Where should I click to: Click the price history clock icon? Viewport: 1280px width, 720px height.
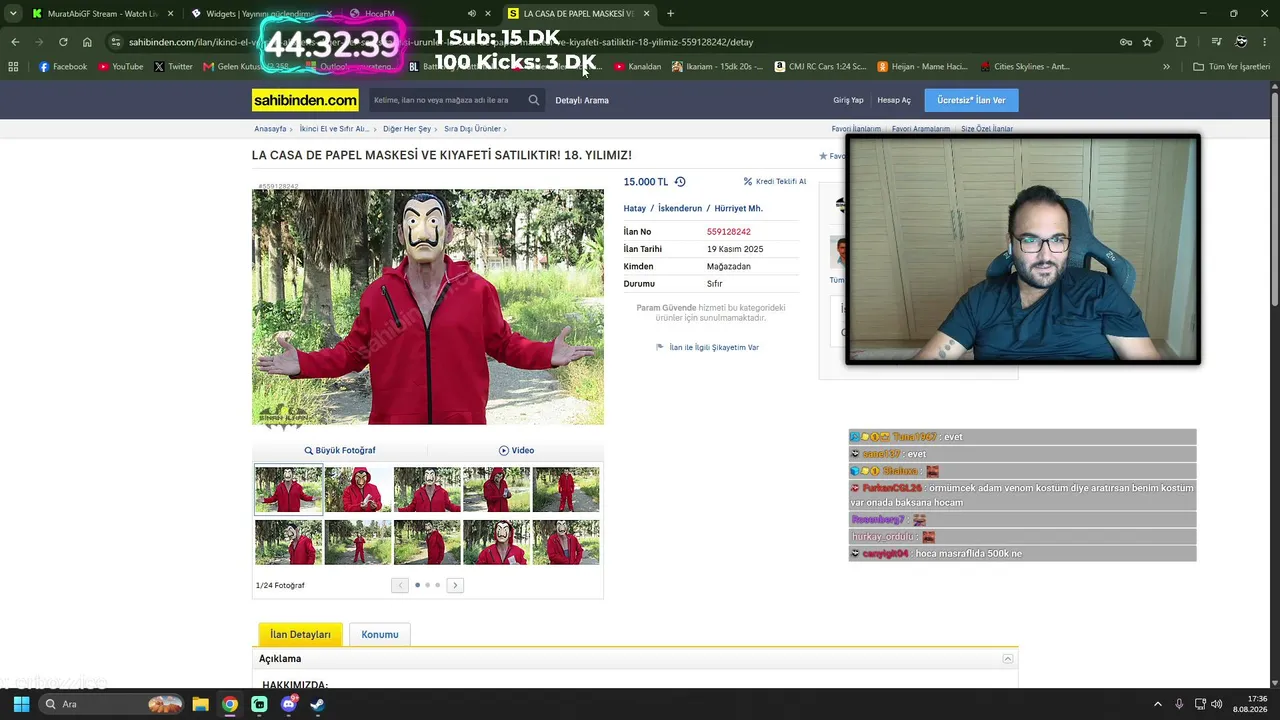click(x=680, y=182)
